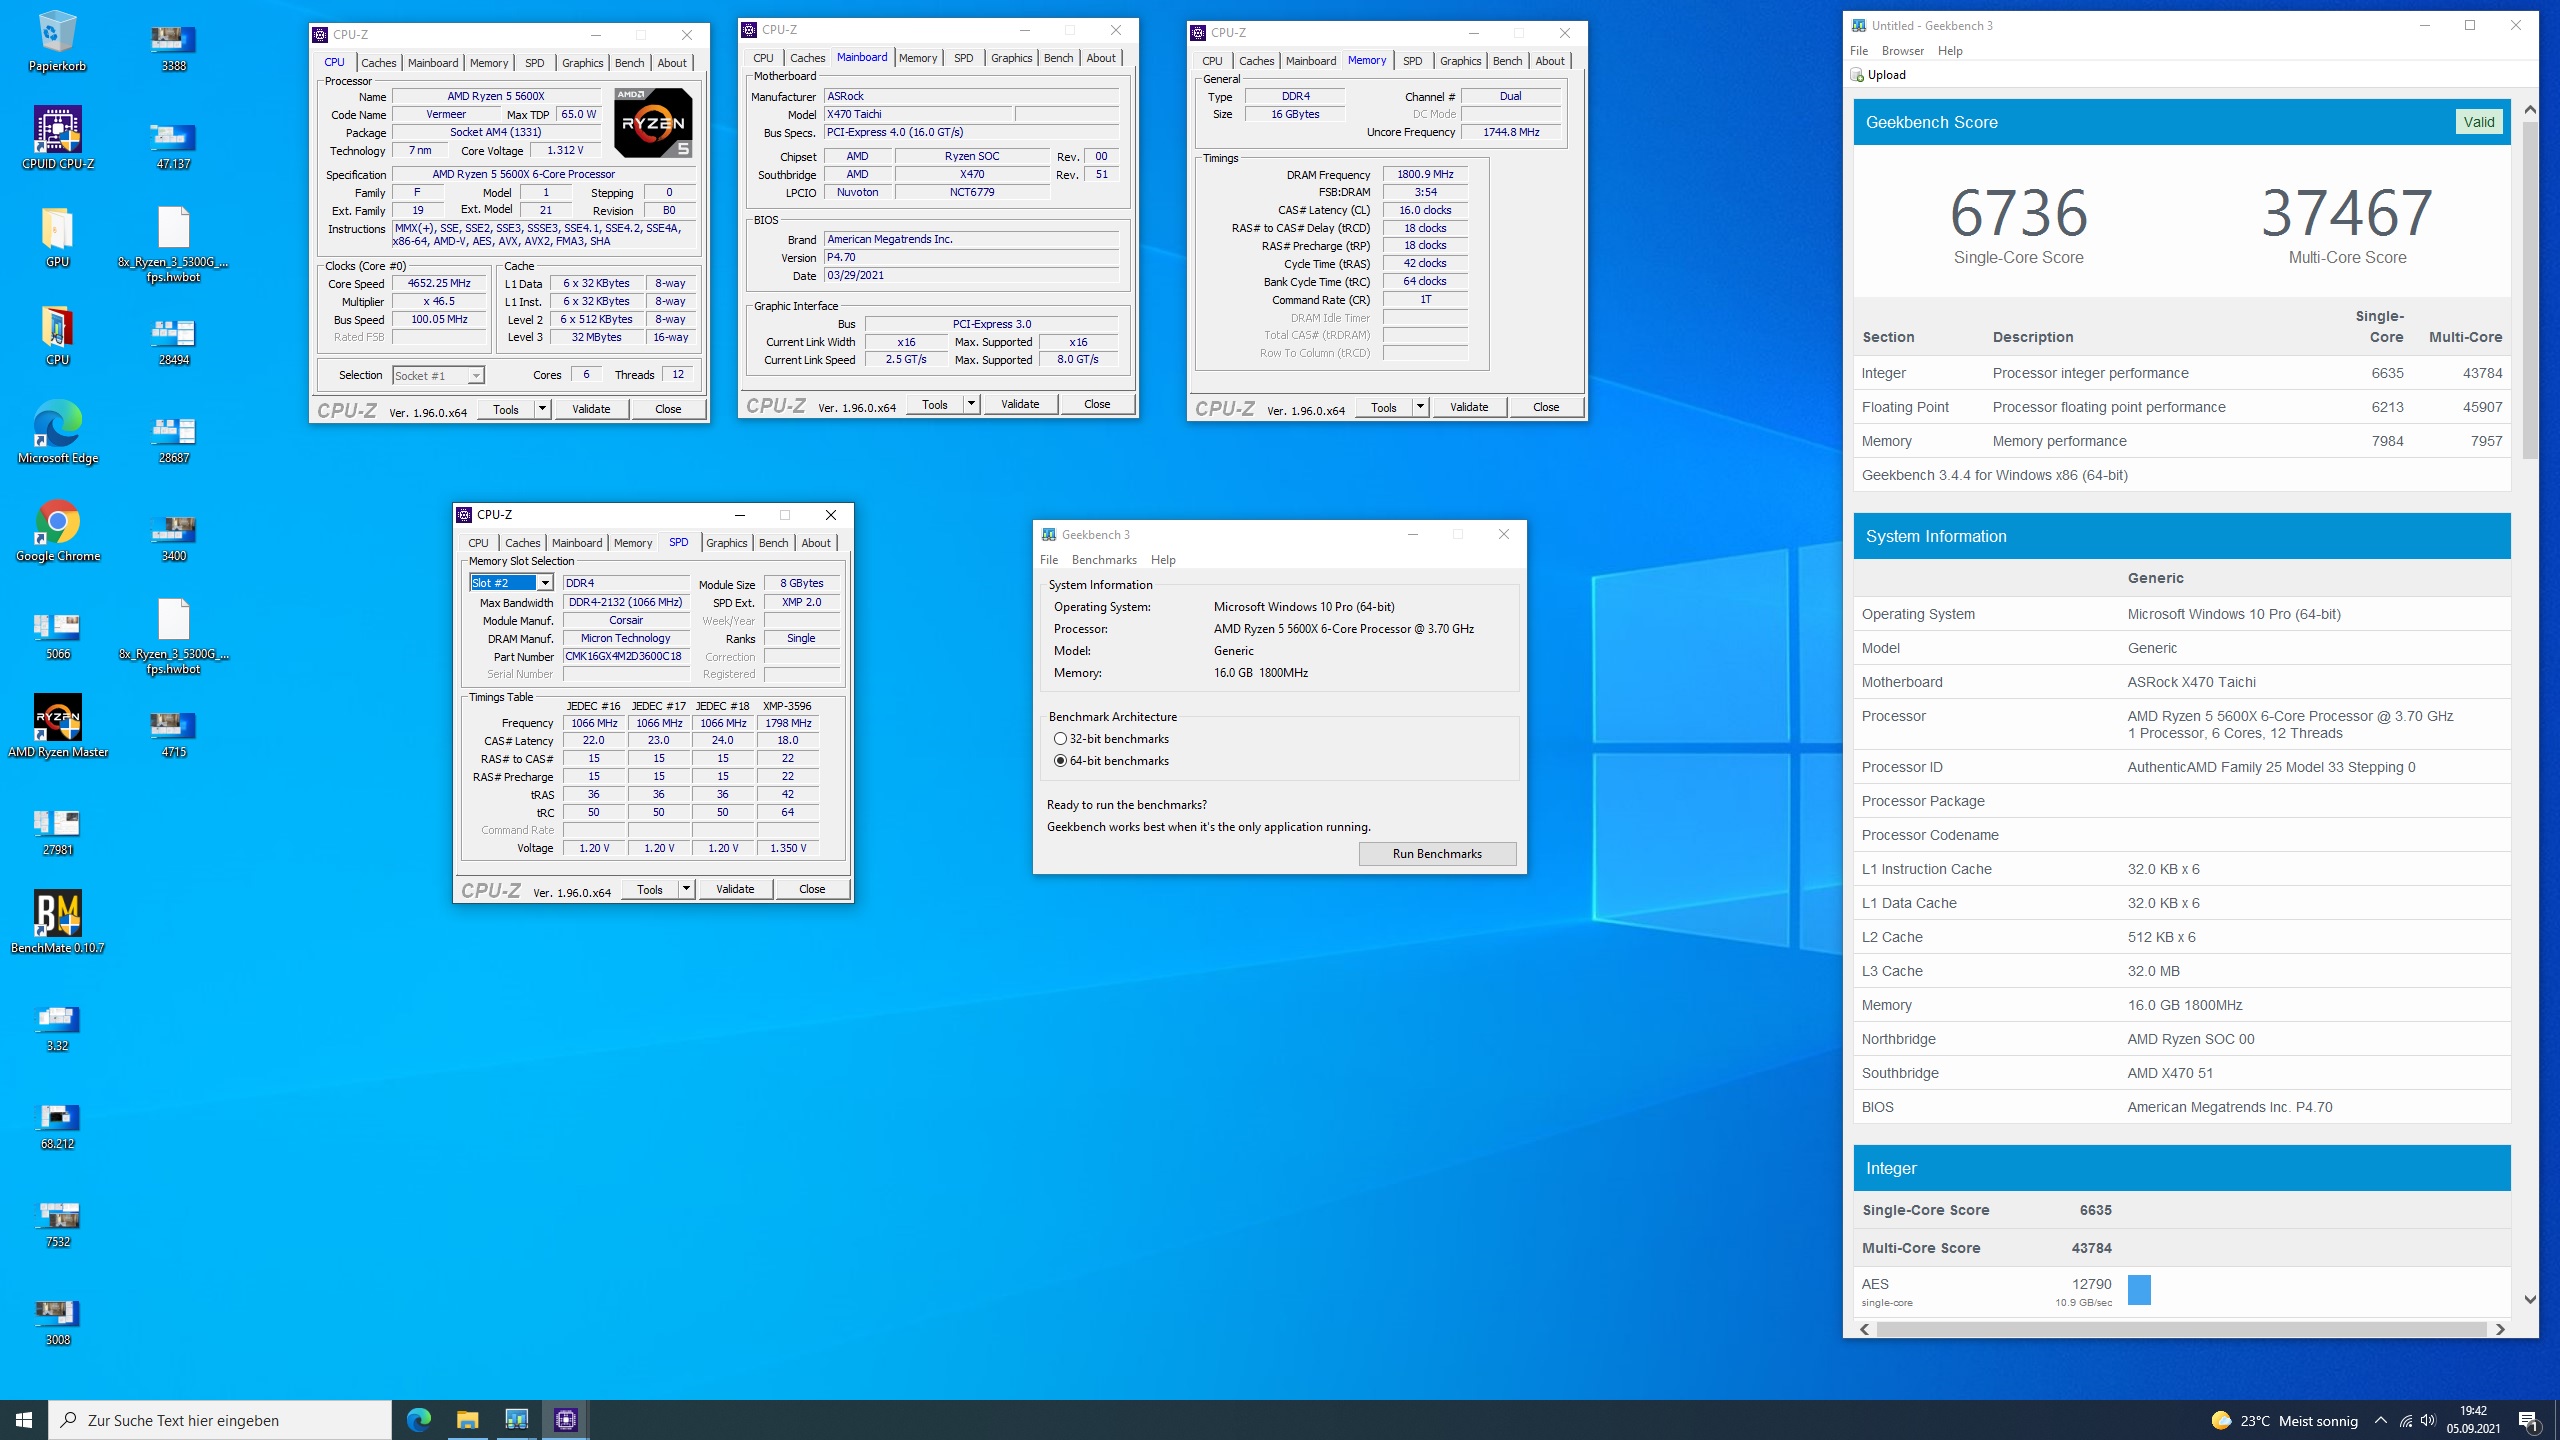Open File Explorer from the taskbar
This screenshot has height=1440, width=2560.
pyautogui.click(x=467, y=1420)
